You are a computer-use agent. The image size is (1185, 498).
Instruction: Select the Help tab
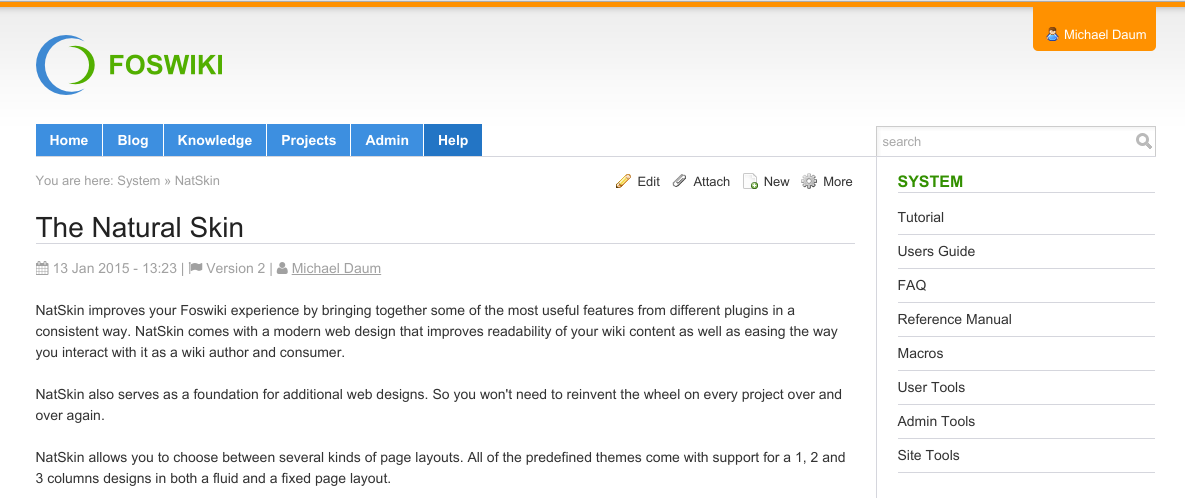coord(453,140)
